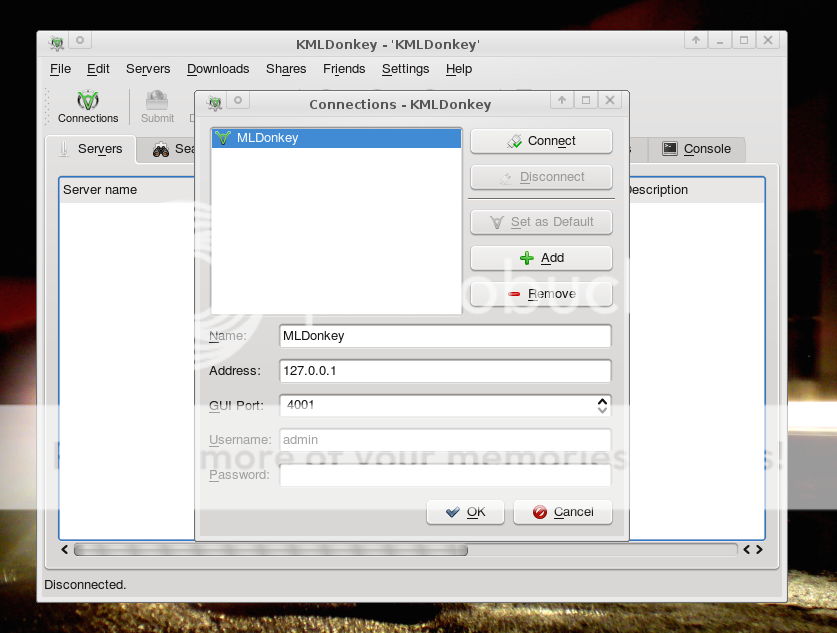Sort by Server name column header

(127, 189)
